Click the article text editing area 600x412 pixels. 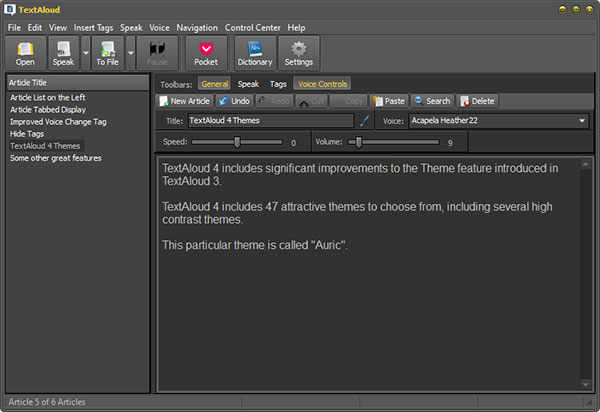tap(369, 274)
